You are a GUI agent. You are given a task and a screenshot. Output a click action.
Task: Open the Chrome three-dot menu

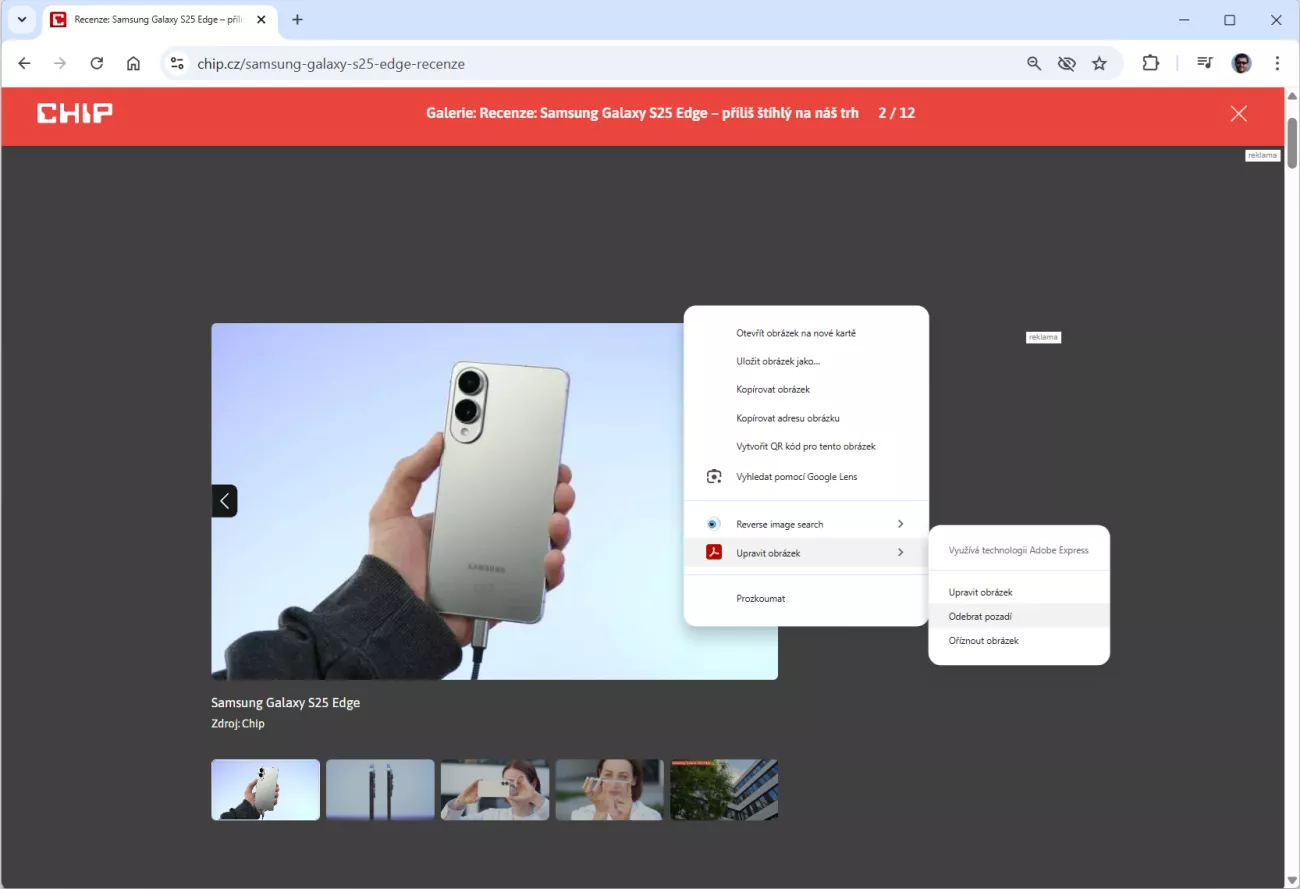coord(1277,63)
